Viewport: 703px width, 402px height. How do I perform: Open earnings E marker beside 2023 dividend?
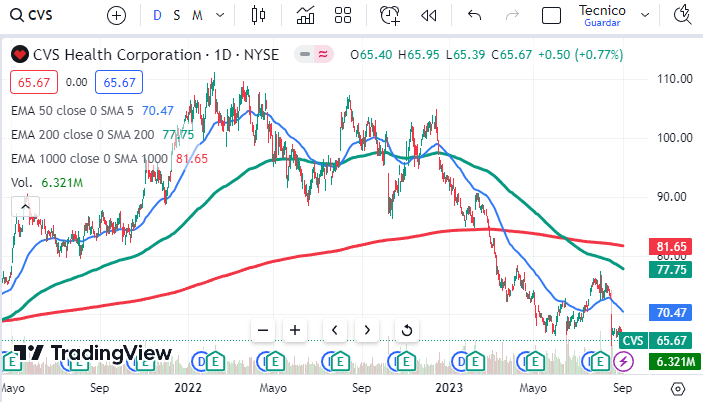pyautogui.click(x=476, y=361)
